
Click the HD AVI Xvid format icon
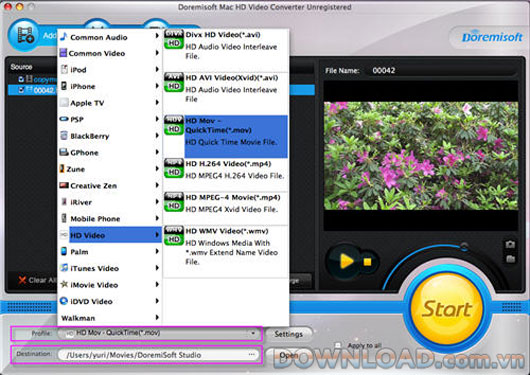(x=174, y=82)
